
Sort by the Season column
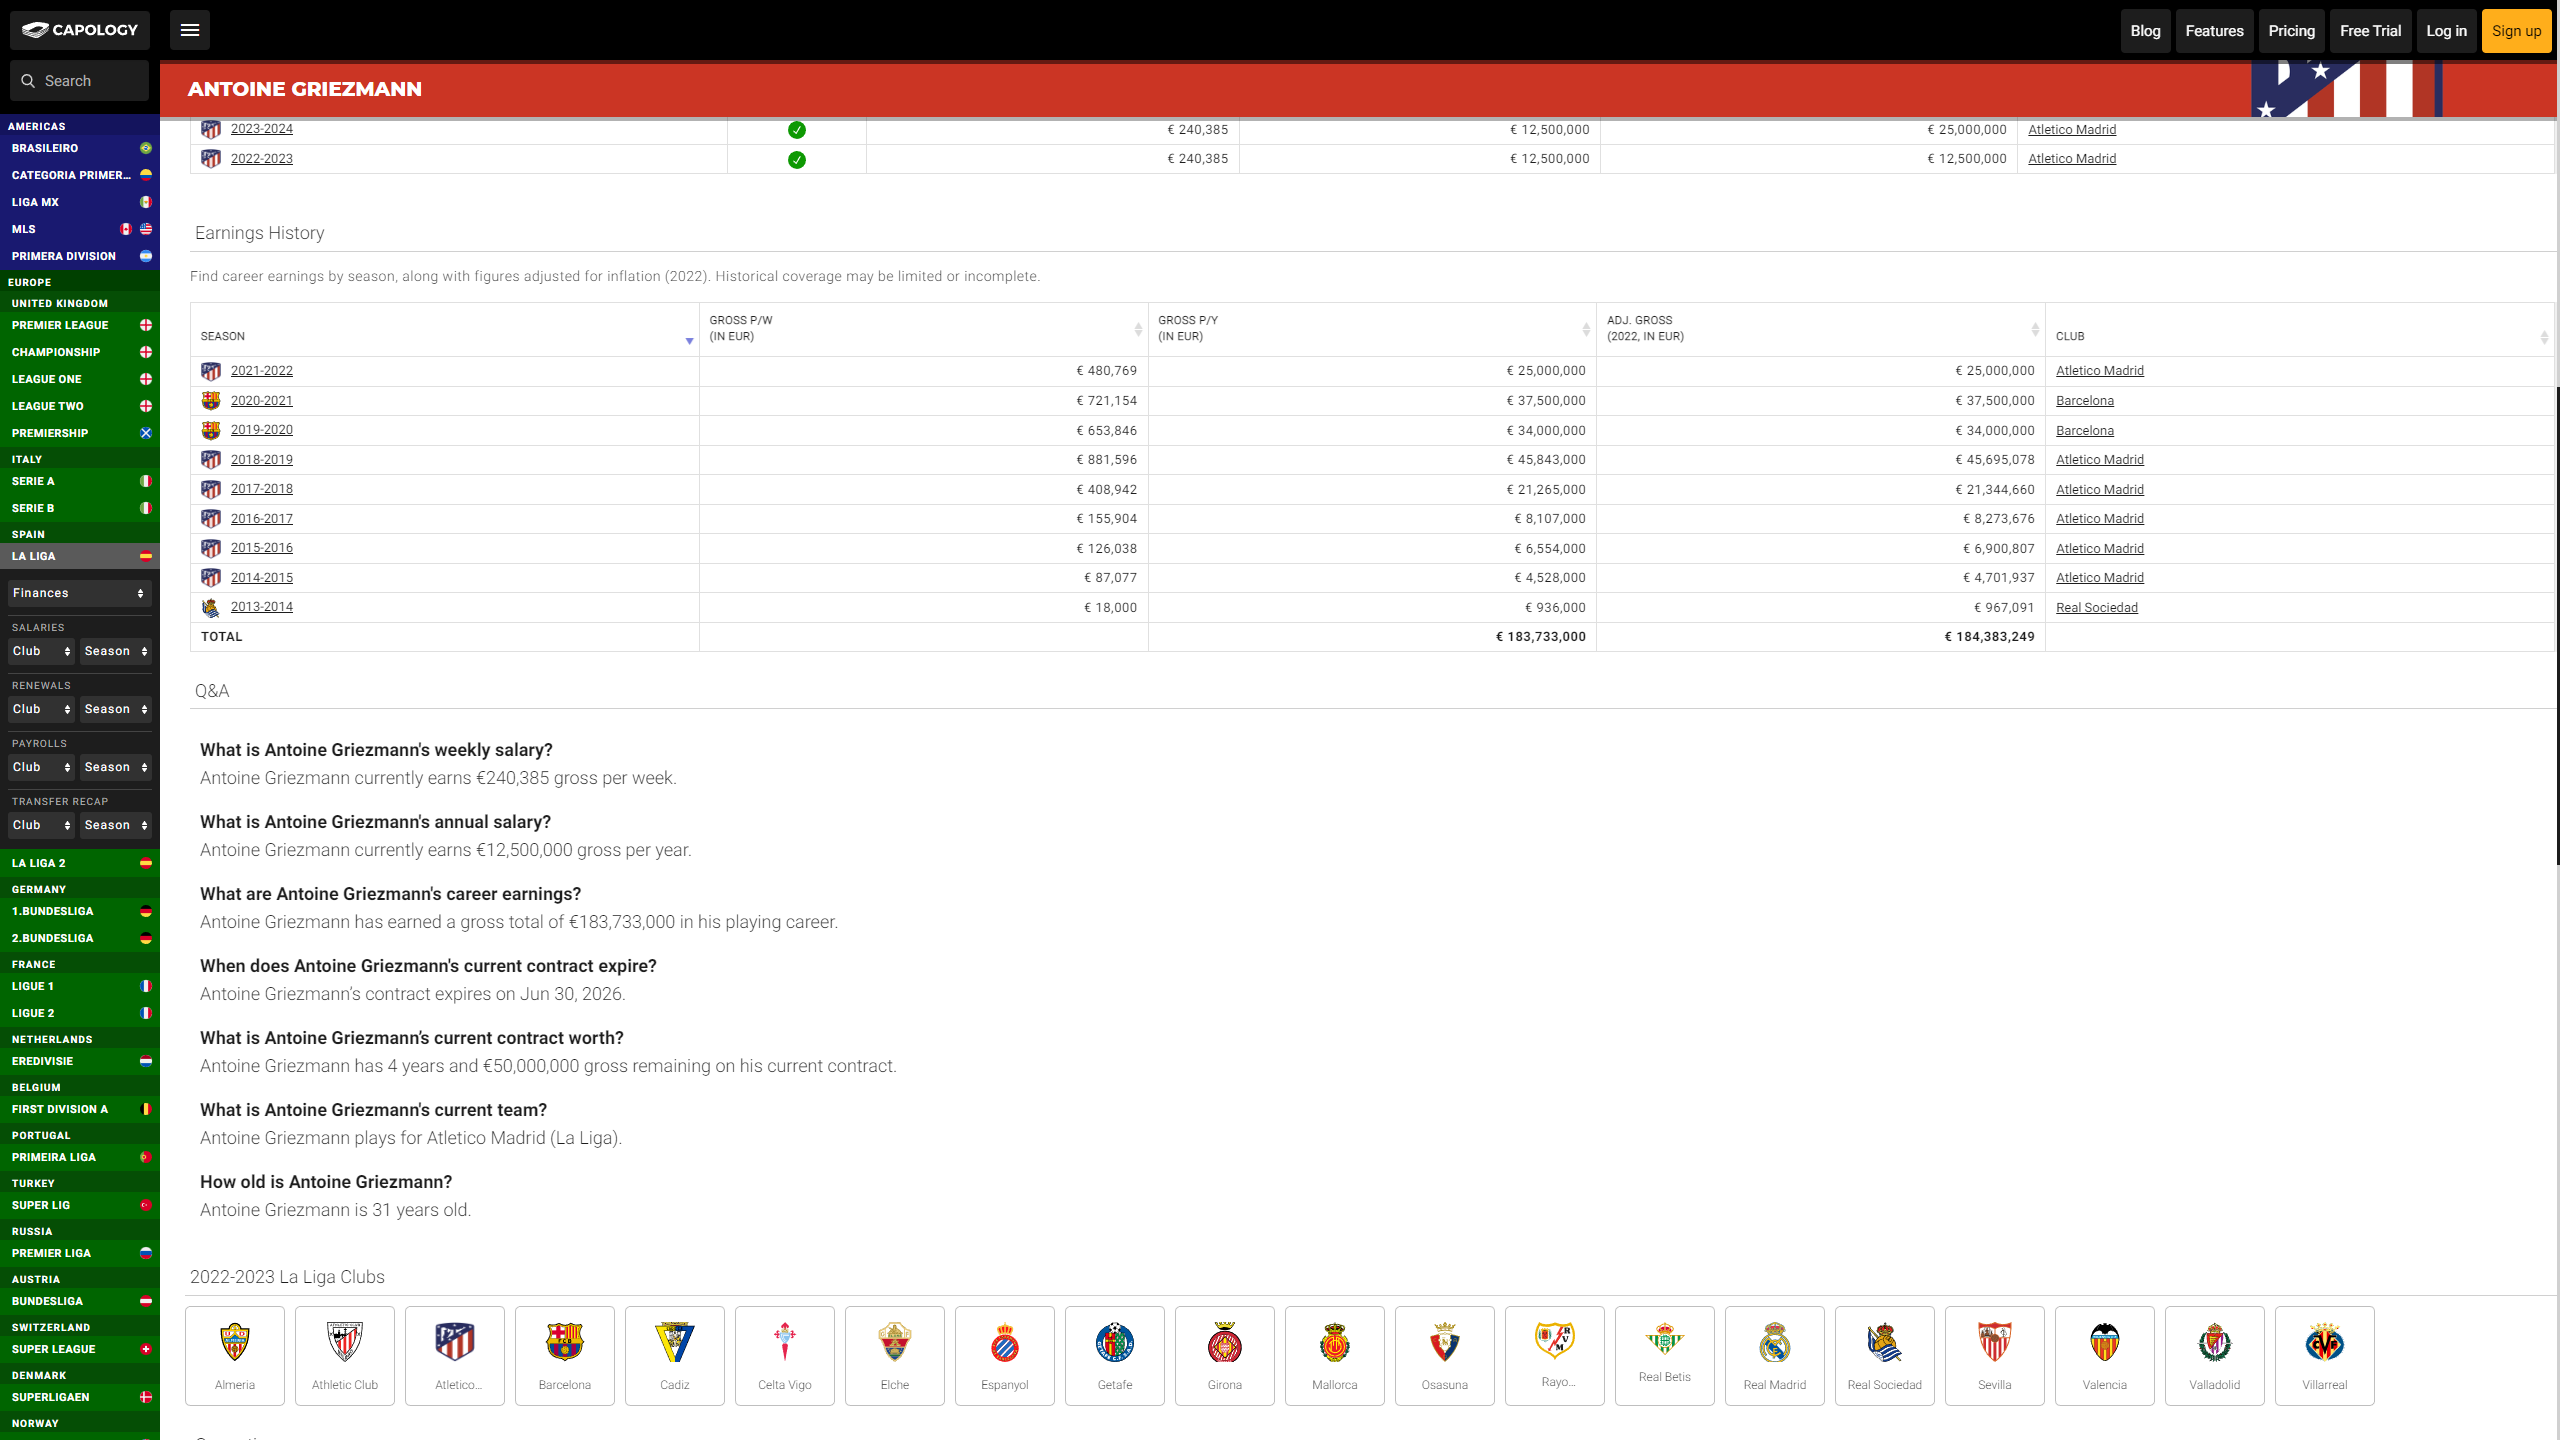[x=445, y=330]
